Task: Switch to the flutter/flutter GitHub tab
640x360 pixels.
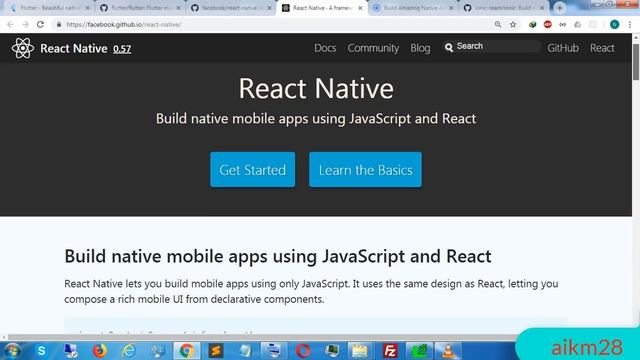Action: (140, 8)
